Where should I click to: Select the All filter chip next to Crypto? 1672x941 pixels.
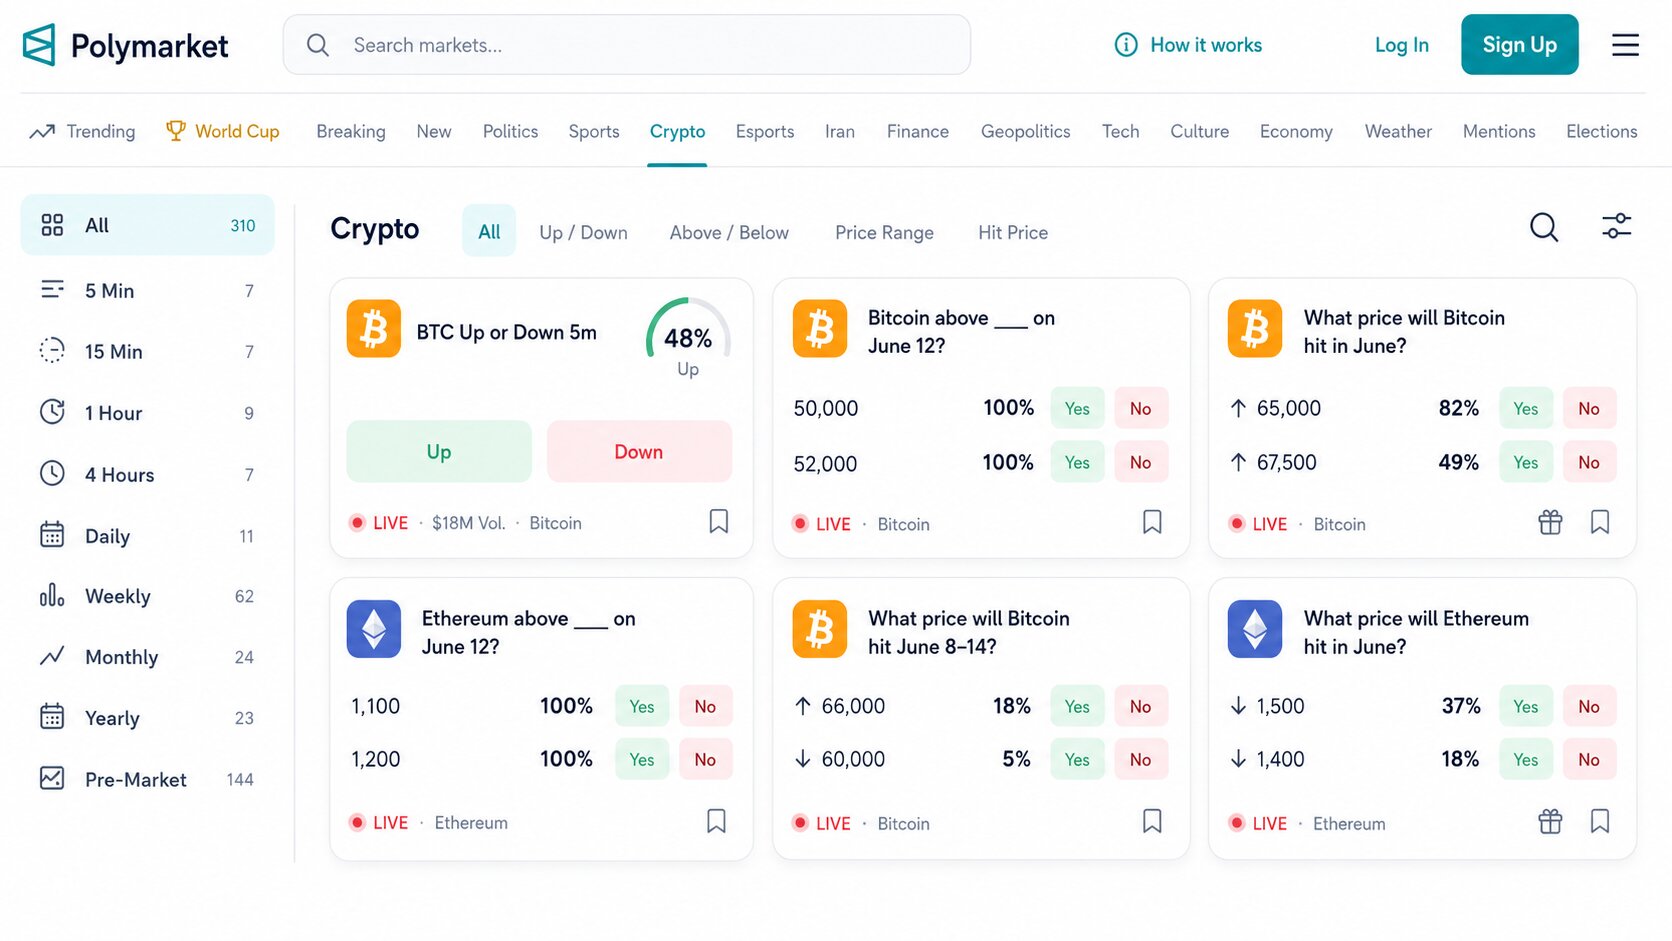coord(489,231)
